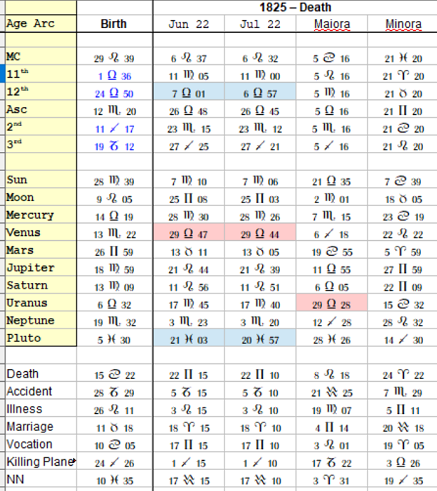437x491 pixels.
Task: Click the NN Birth value '10 35'
Action: click(x=115, y=480)
